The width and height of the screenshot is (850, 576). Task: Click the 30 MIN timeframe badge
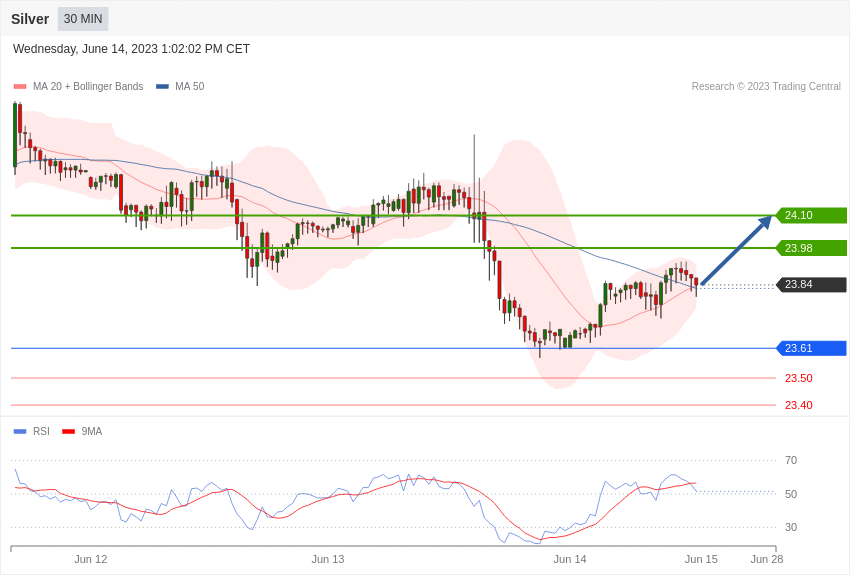point(83,19)
